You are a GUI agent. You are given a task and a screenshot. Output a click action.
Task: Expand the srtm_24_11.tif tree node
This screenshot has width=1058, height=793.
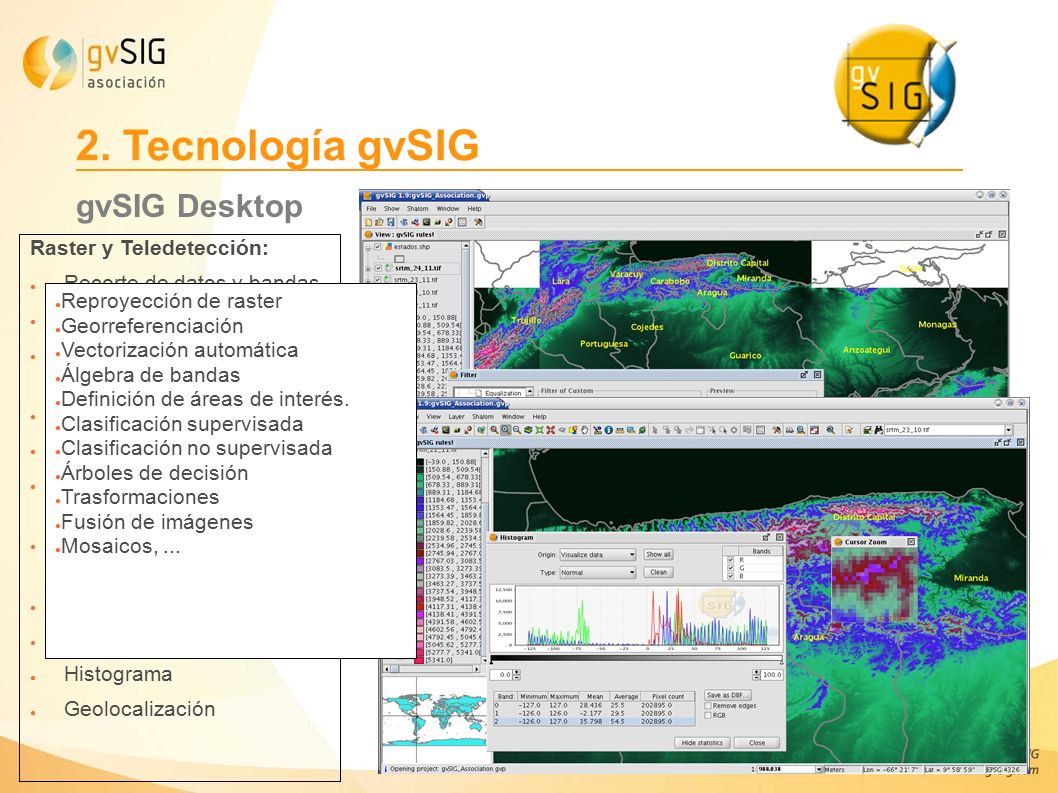coord(368,269)
